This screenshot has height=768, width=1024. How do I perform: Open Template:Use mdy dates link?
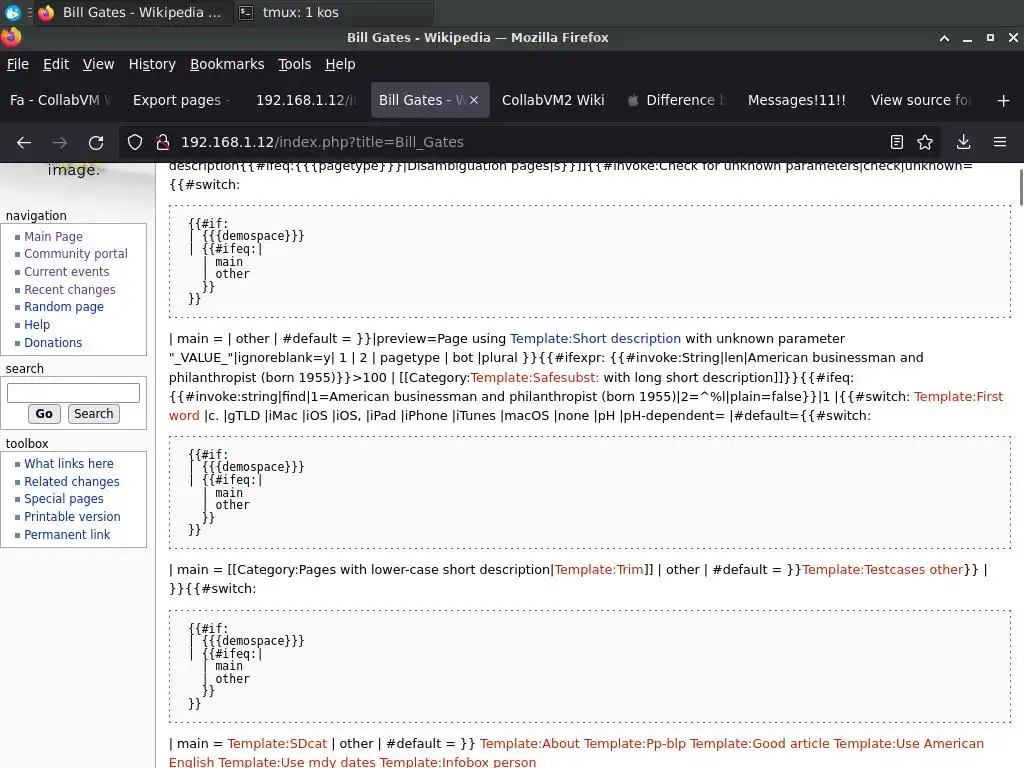(x=297, y=762)
